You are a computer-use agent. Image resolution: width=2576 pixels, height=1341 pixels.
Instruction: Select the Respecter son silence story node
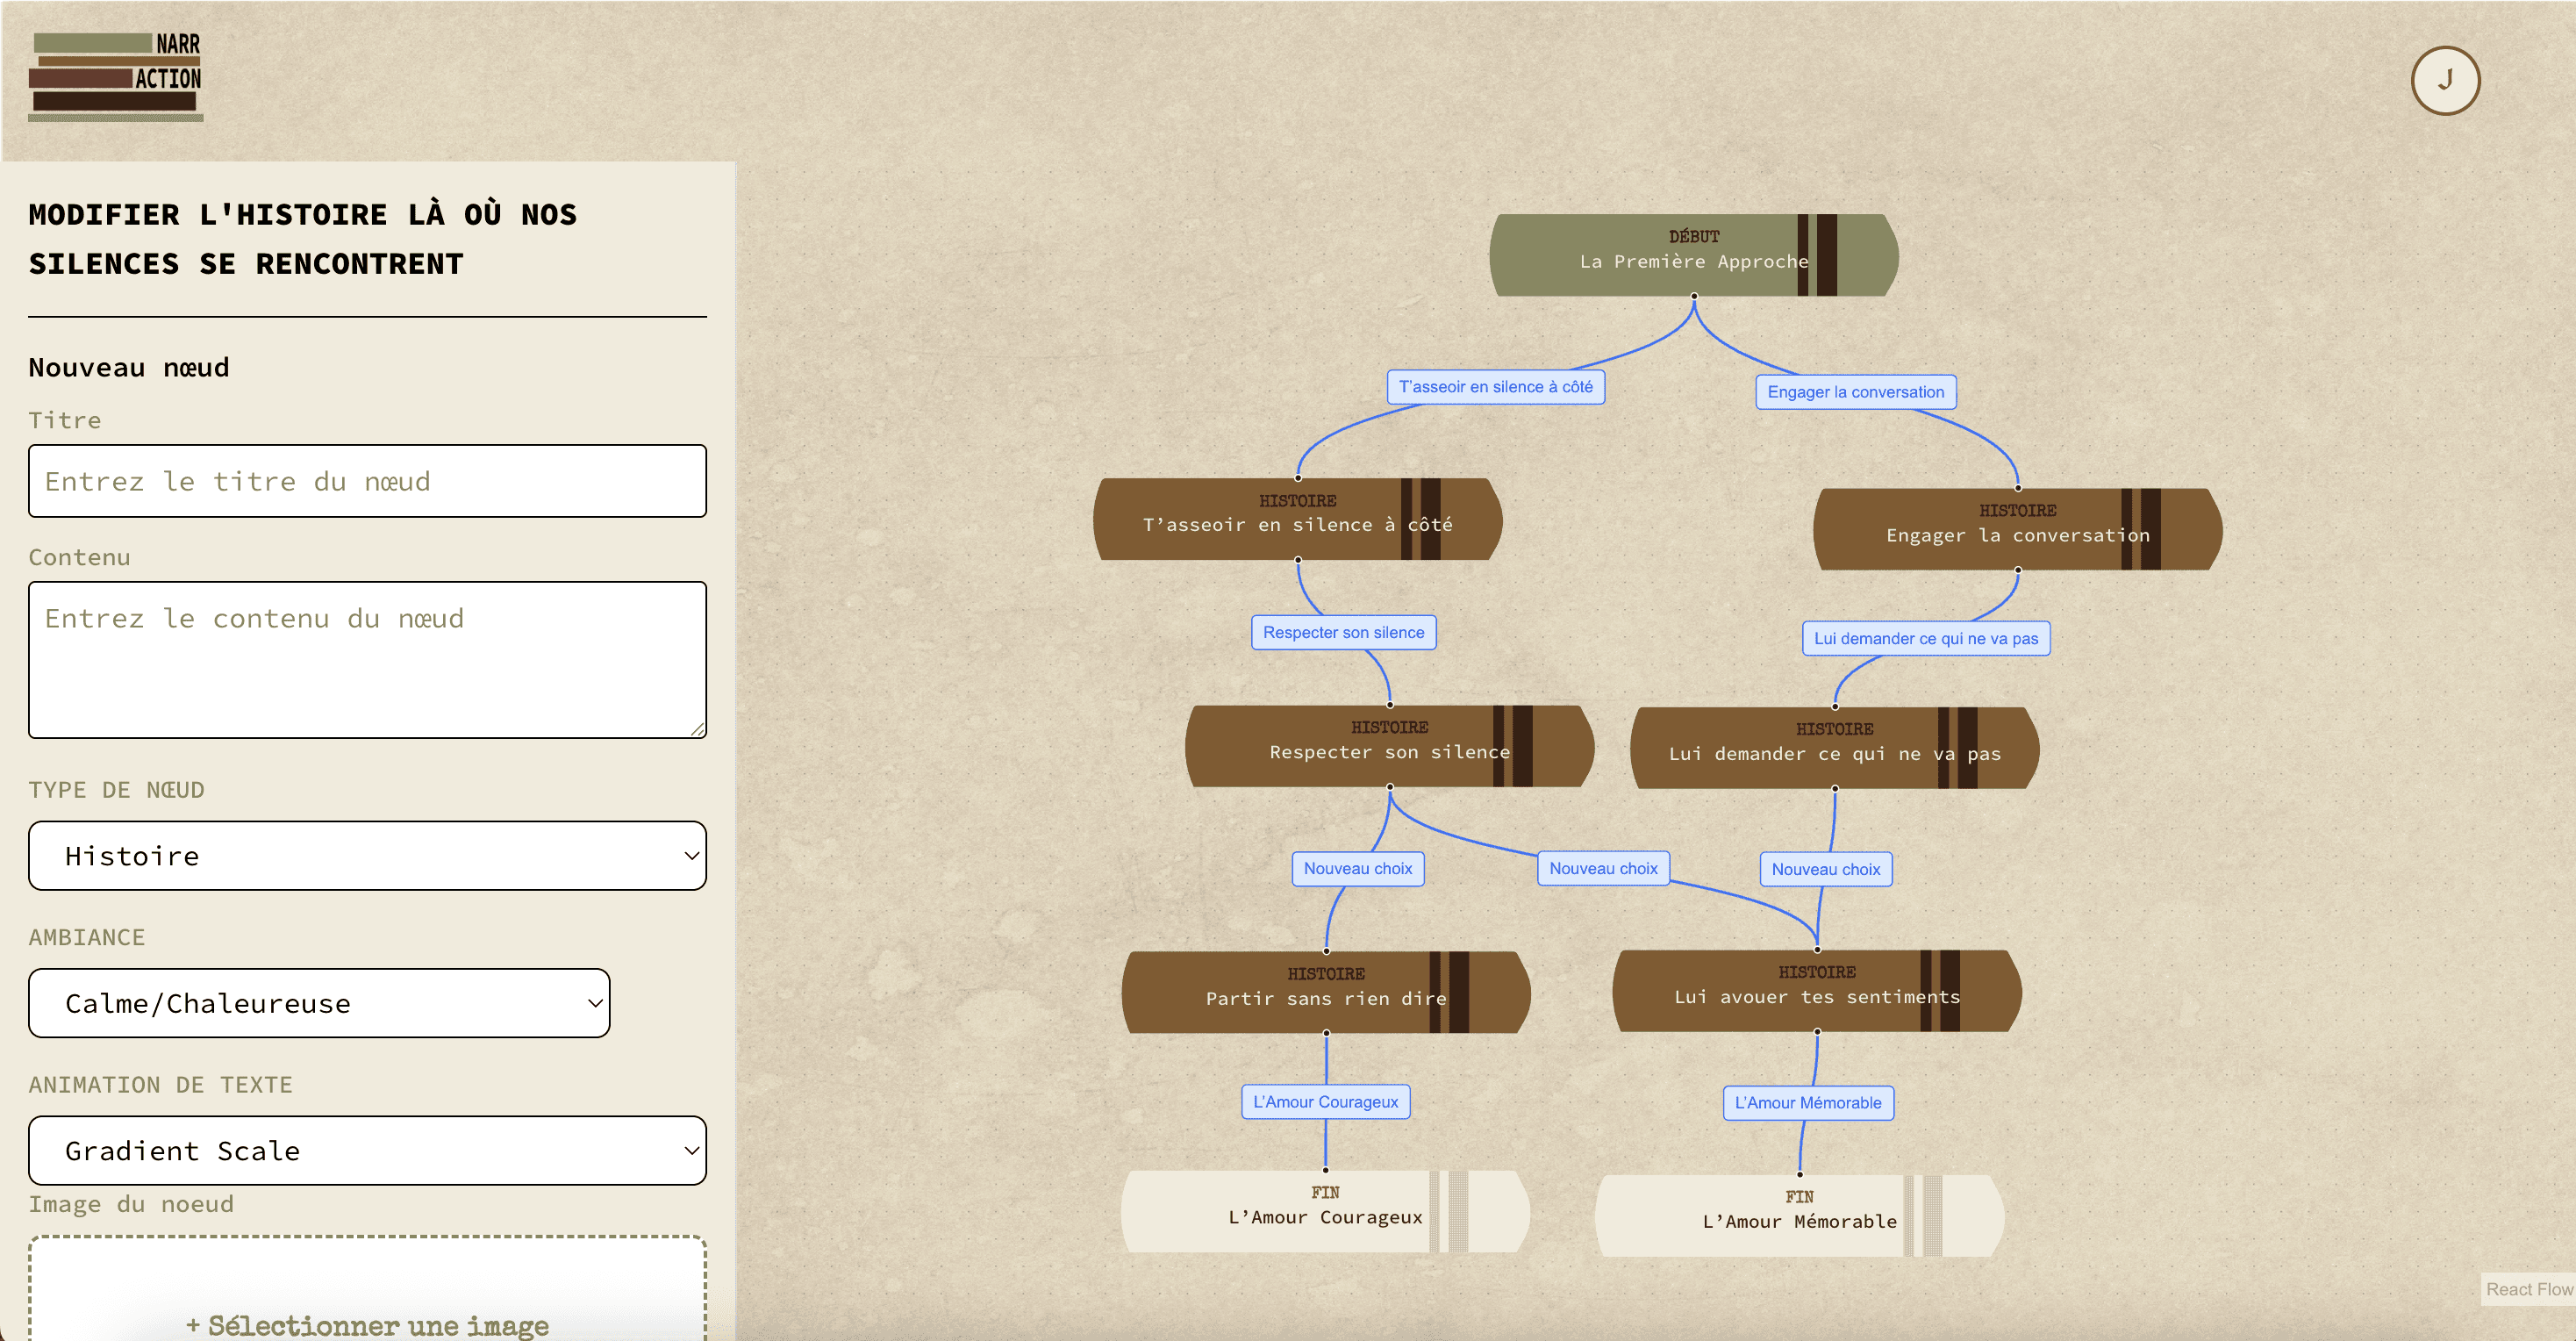click(x=1388, y=746)
